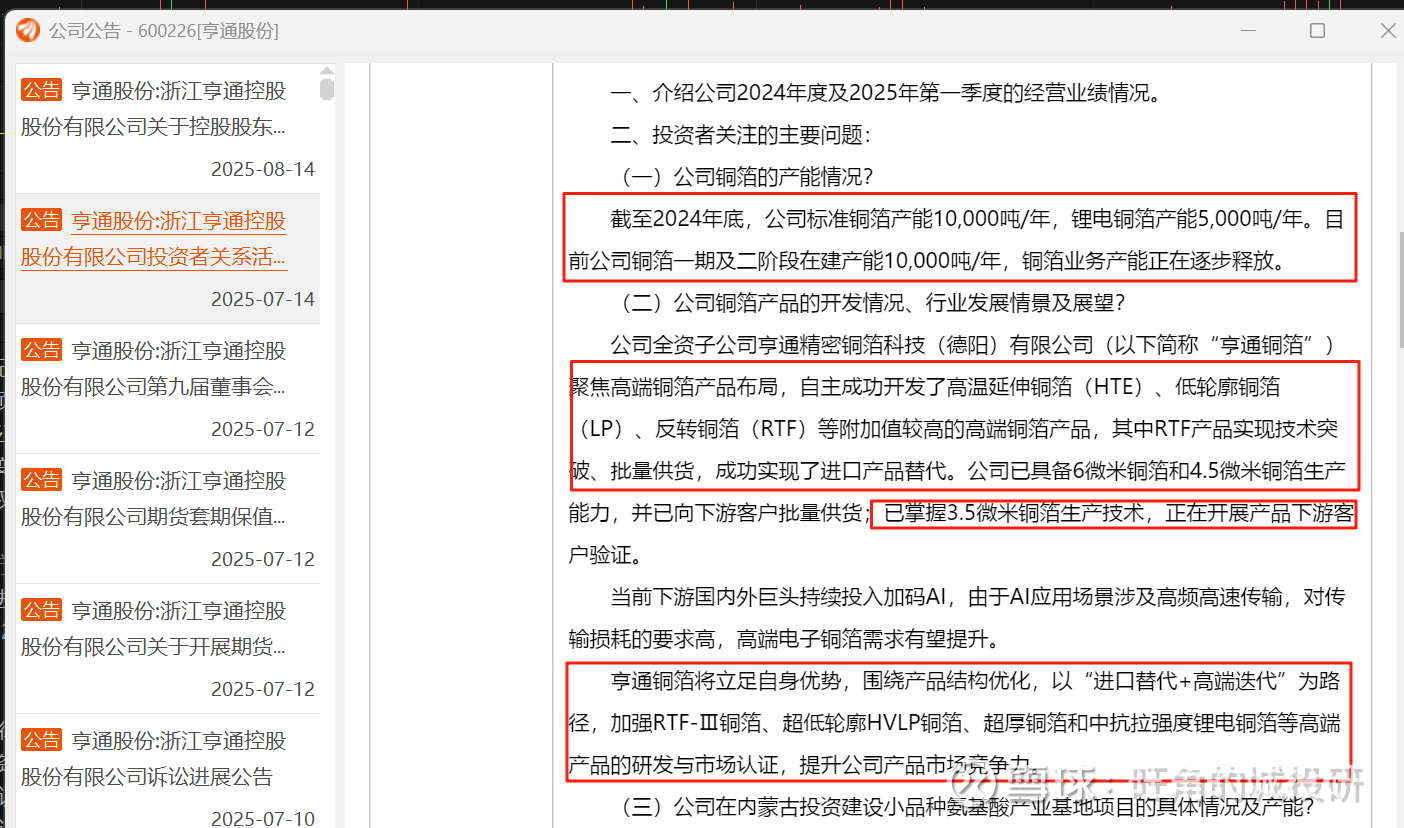Click the 2025-07-12 date under 第九届董事会
This screenshot has width=1404, height=828.
click(263, 429)
